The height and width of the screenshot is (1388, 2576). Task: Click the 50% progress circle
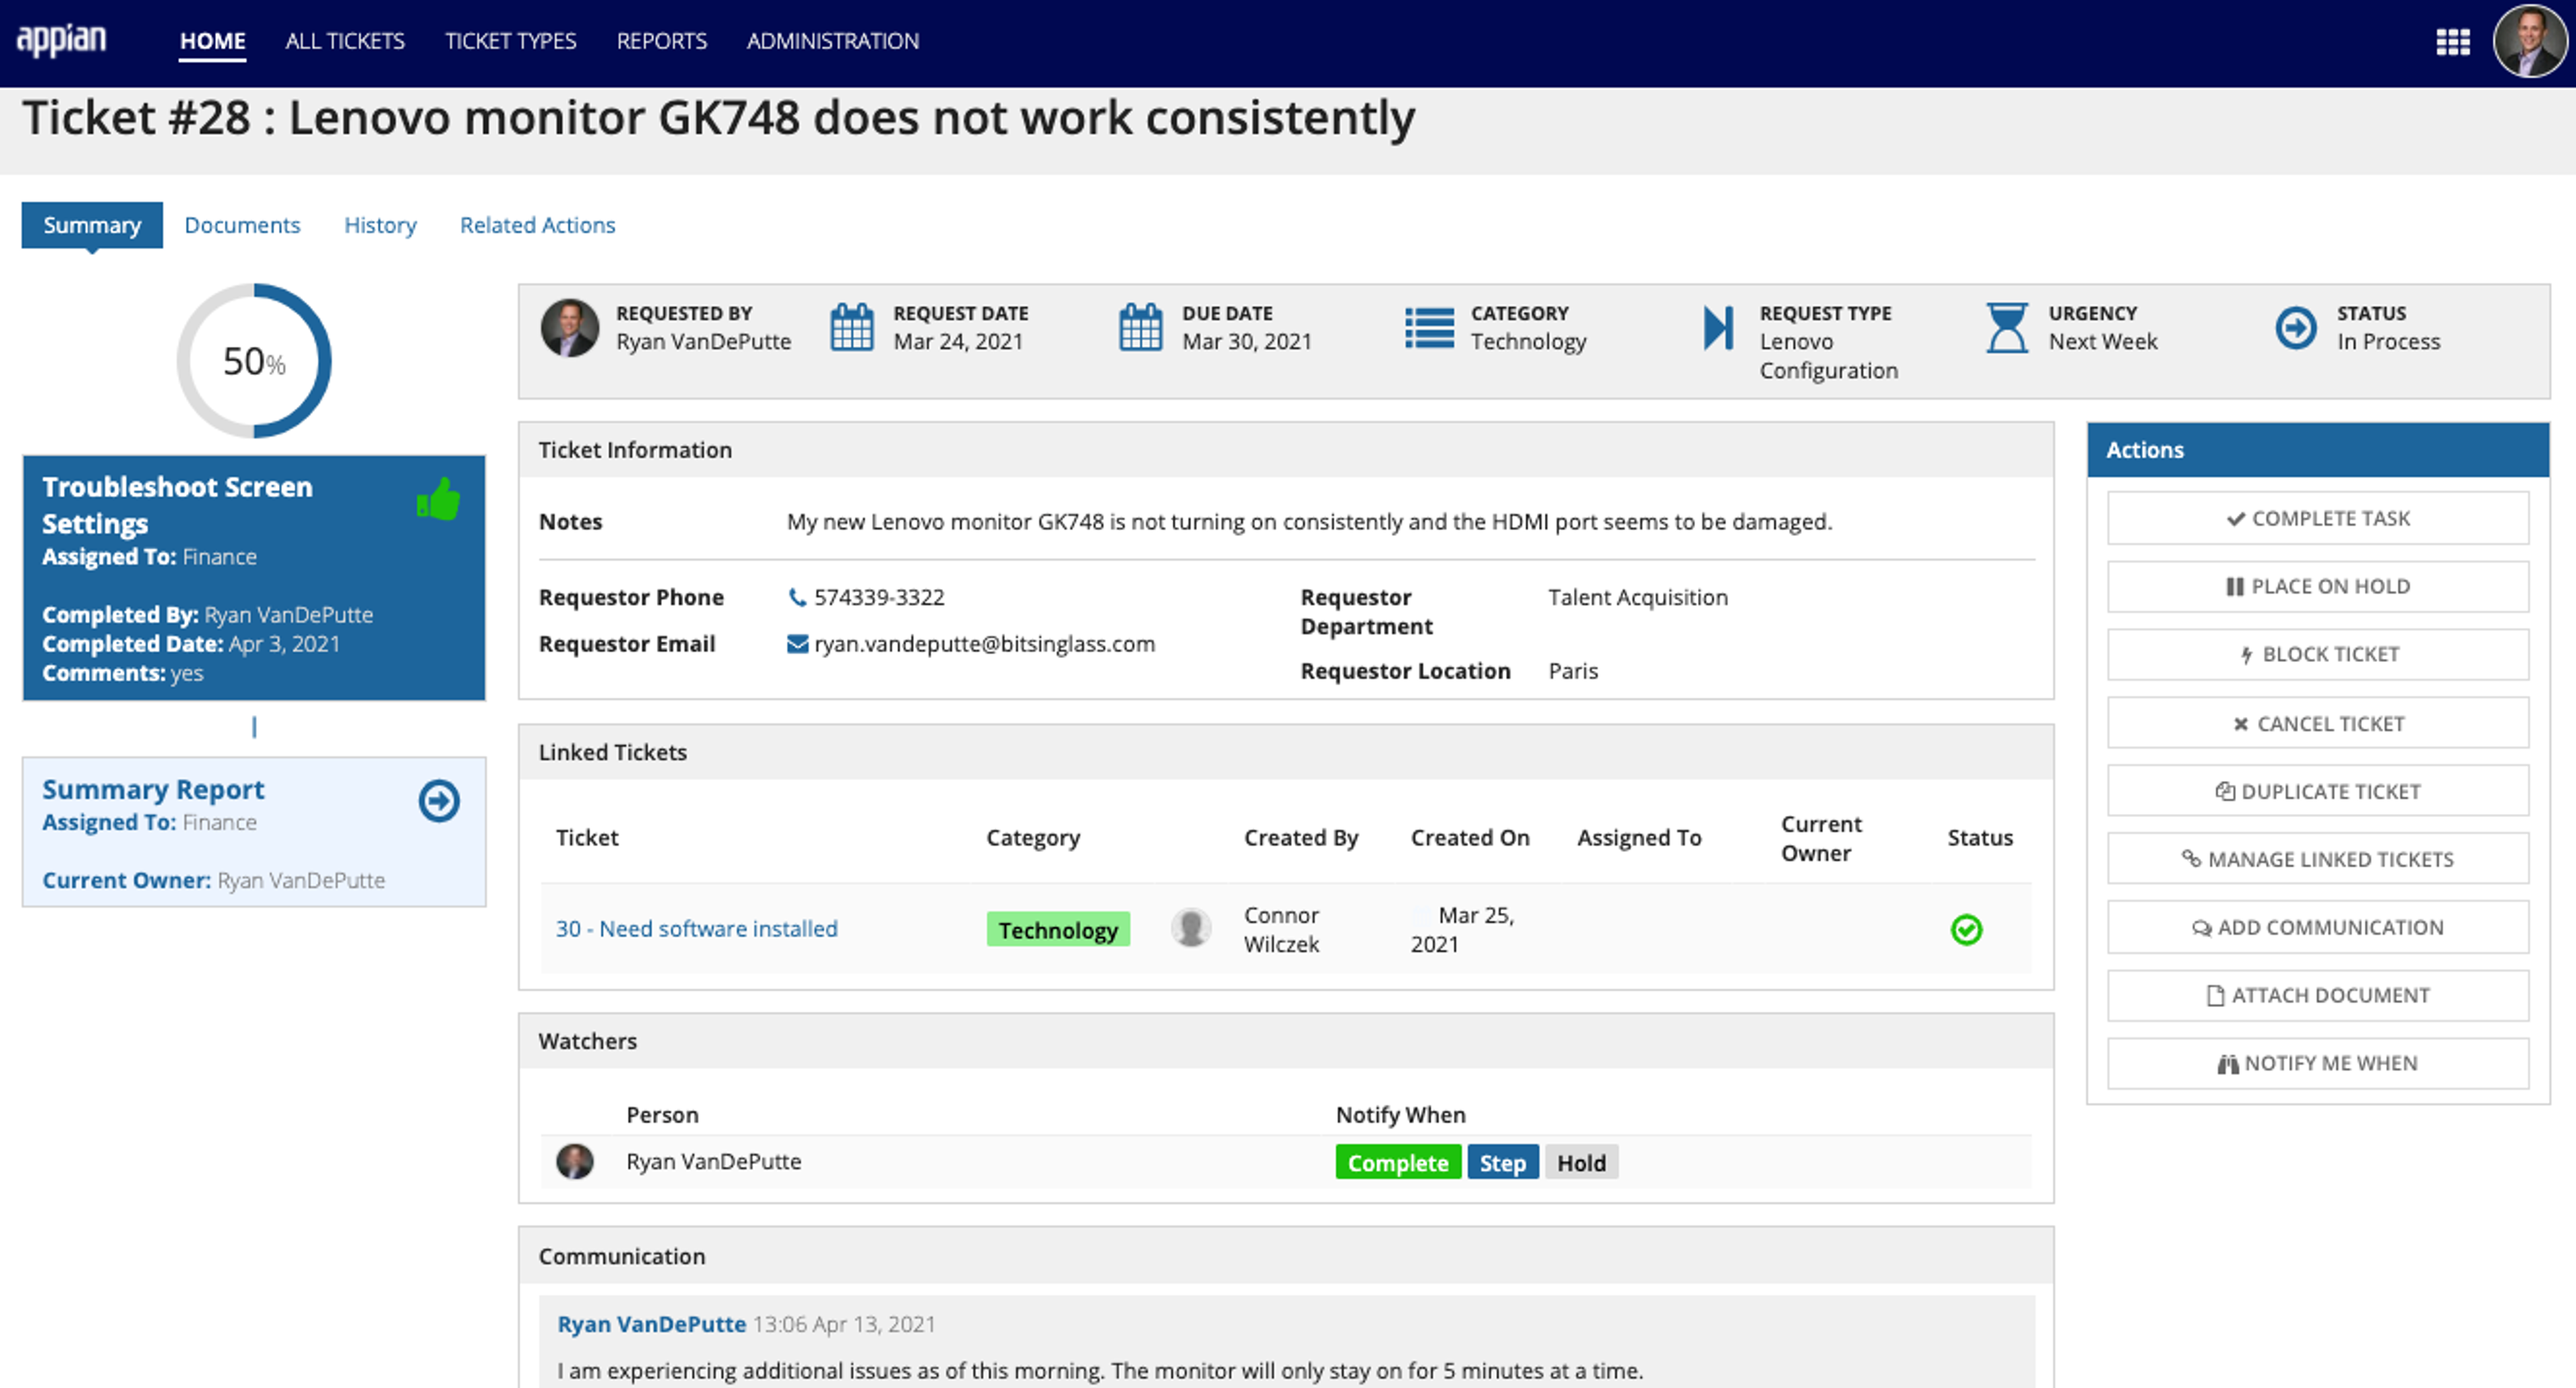254,361
